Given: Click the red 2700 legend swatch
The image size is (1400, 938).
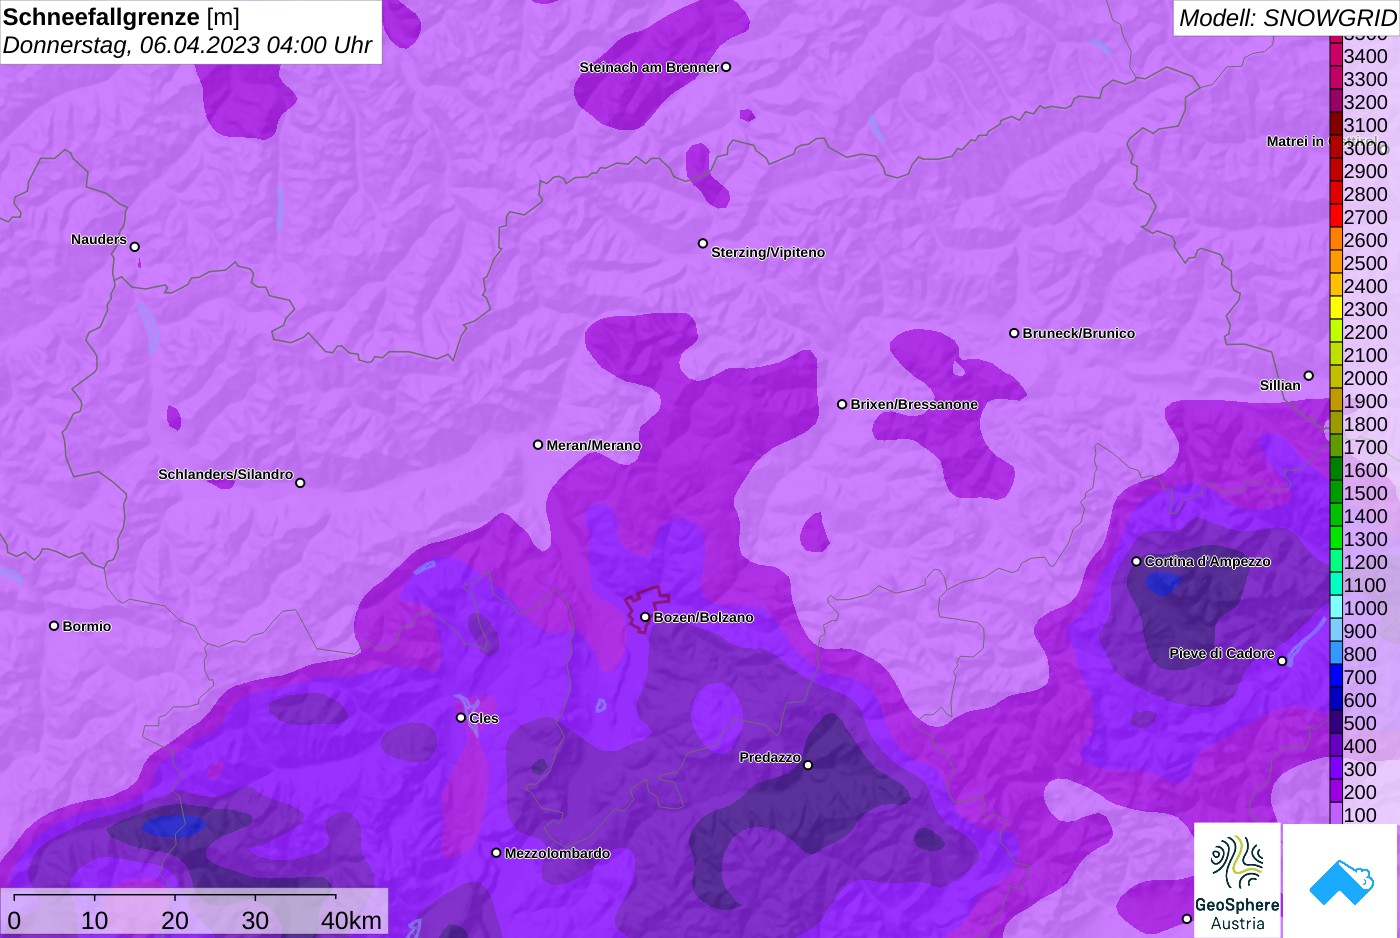Looking at the screenshot, I should pyautogui.click(x=1336, y=216).
